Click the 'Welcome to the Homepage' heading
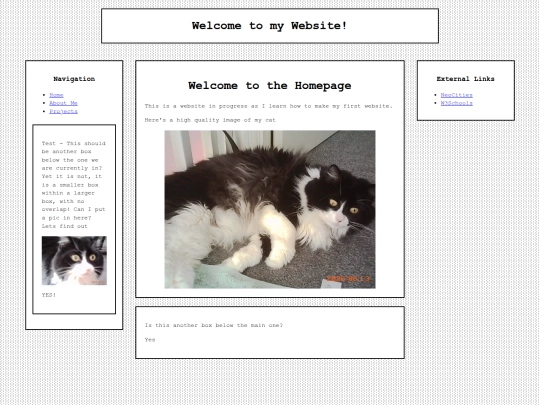Viewport: 540px width, 405px height. 270,86
